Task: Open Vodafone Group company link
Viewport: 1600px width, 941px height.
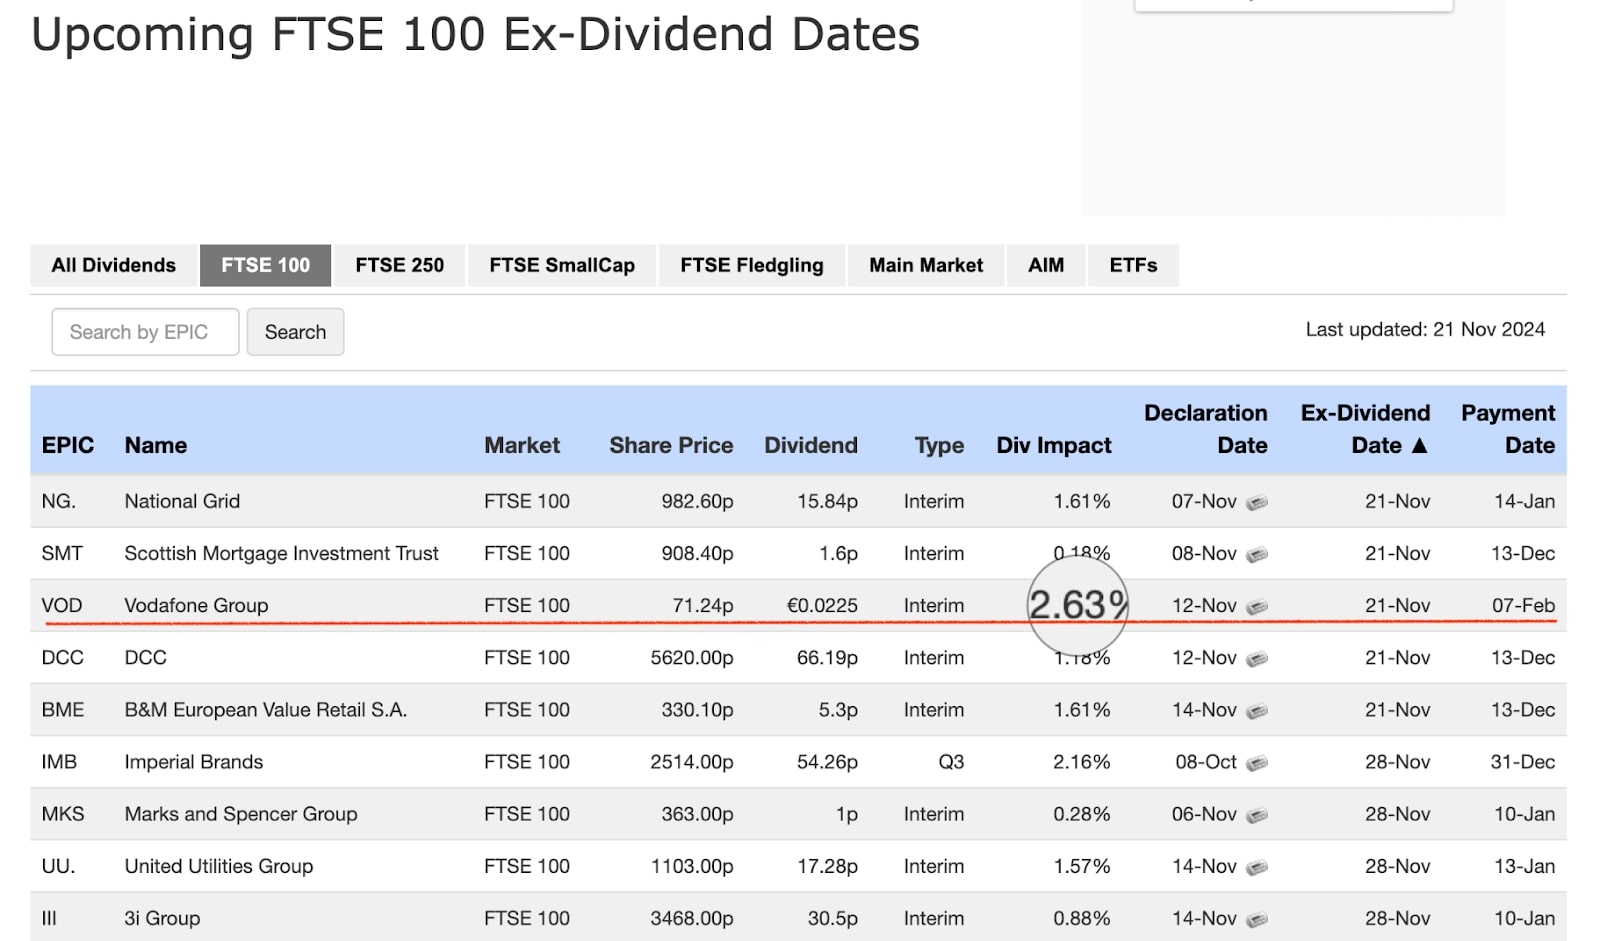Action: tap(196, 605)
